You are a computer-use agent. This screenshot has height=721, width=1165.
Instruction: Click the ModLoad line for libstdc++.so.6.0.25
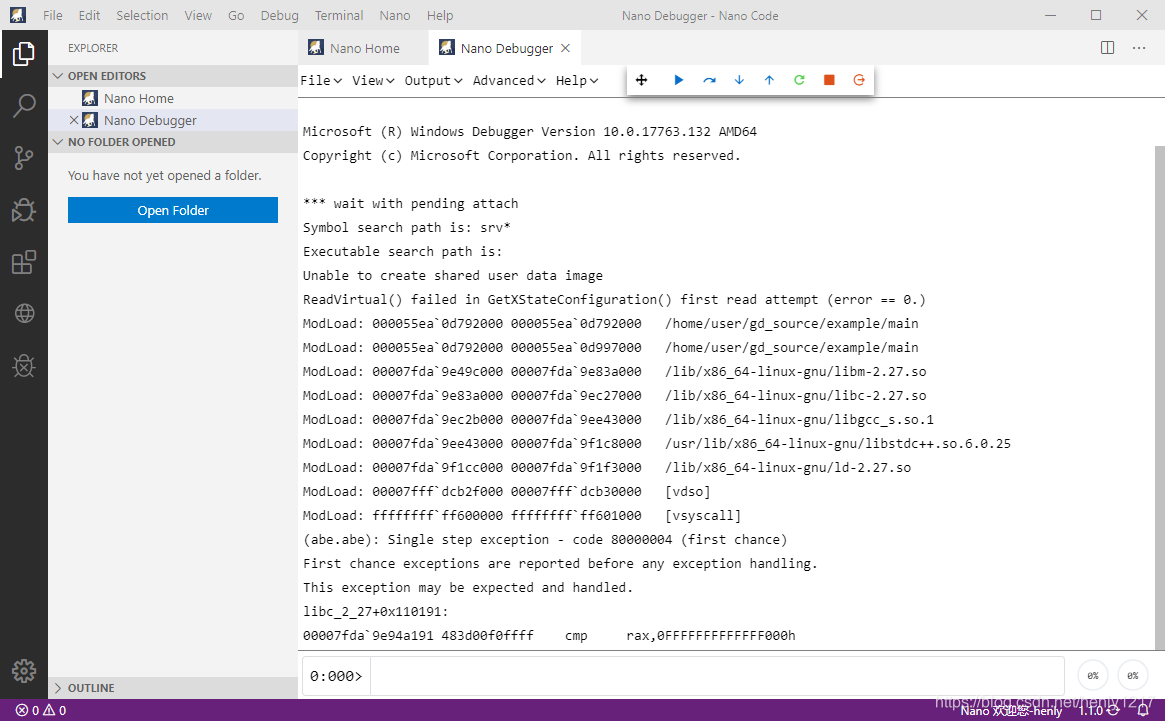pos(657,443)
